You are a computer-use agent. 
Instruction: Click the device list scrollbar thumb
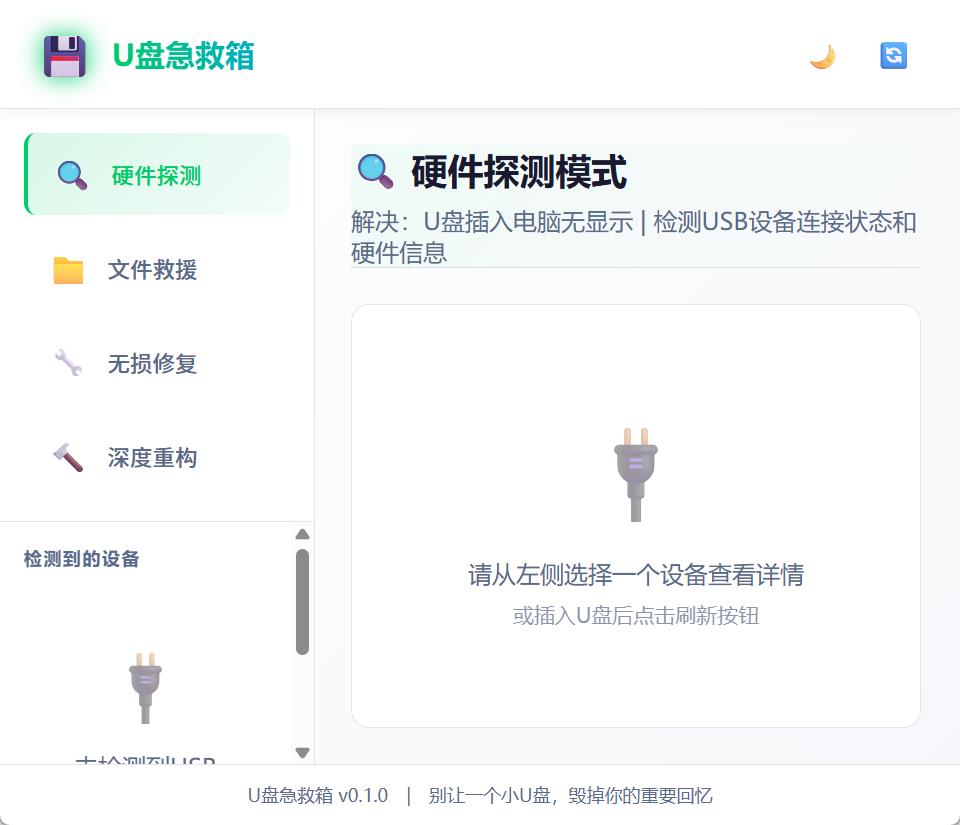point(302,602)
